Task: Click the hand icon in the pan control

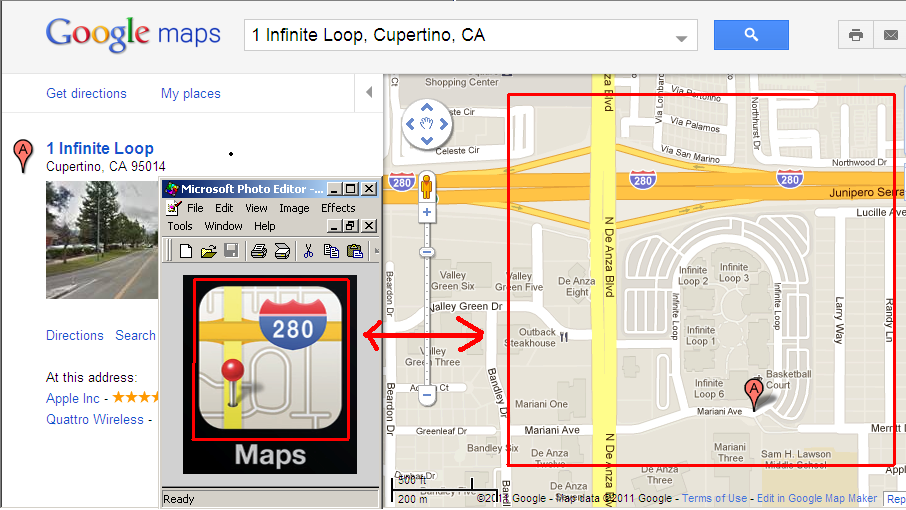Action: point(426,124)
